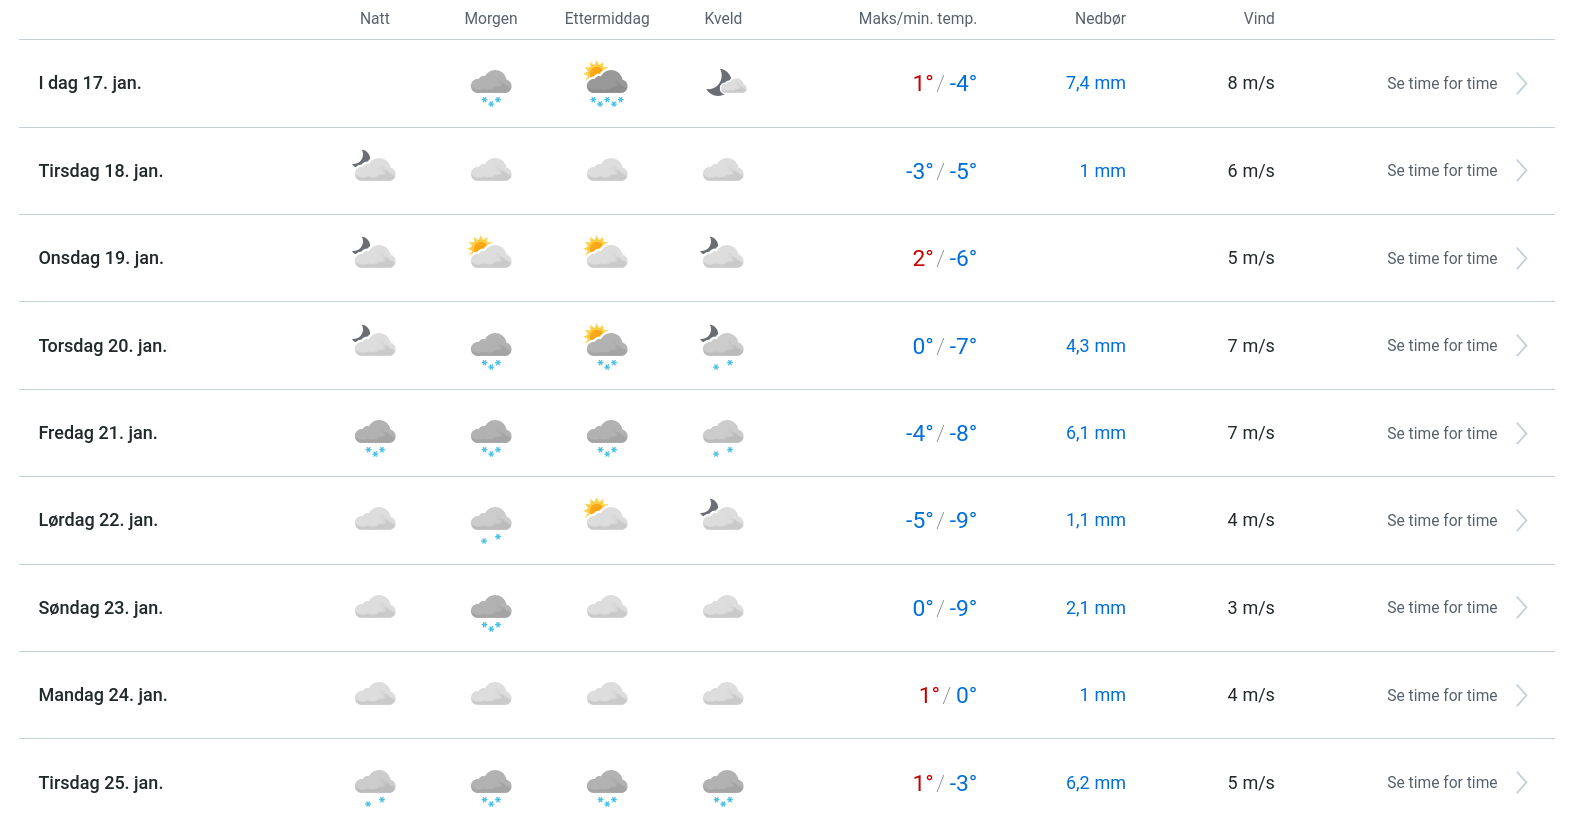Click the Nedbør column header

click(1100, 19)
